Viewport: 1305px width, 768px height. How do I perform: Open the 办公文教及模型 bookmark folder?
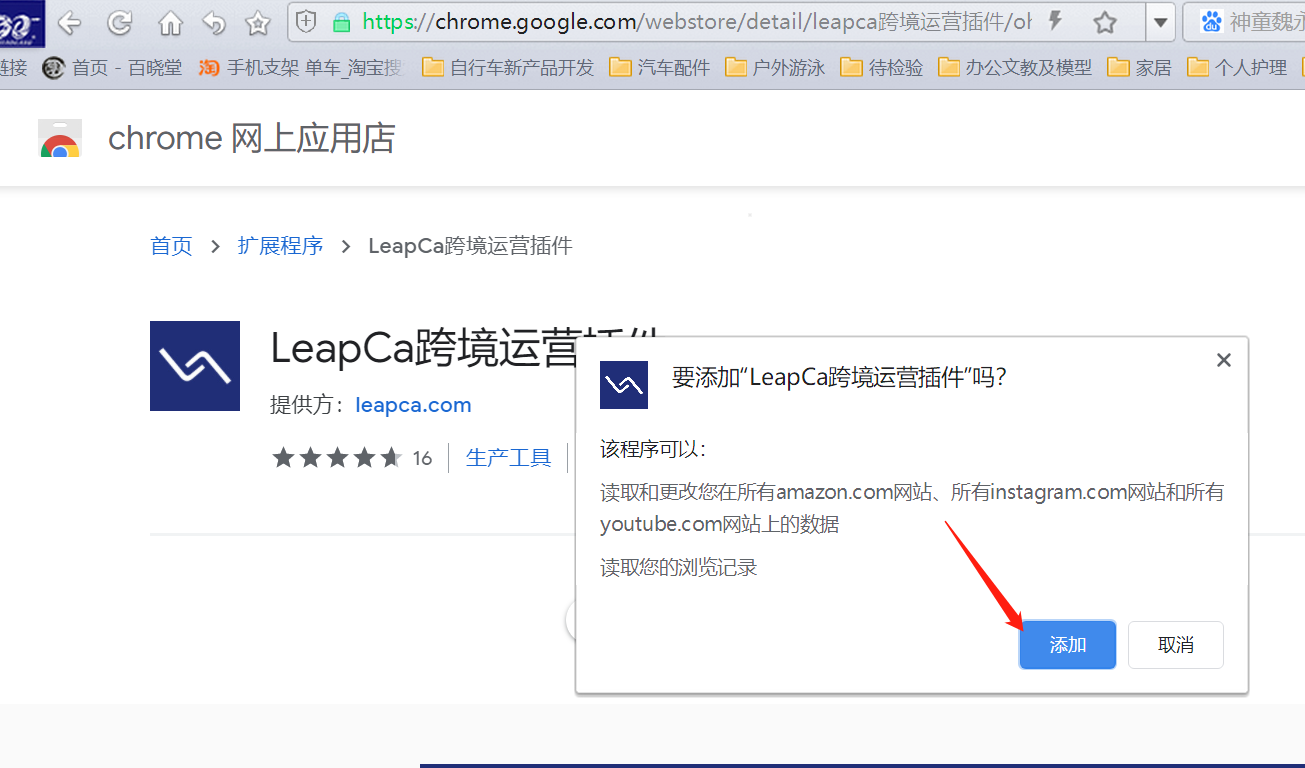click(1015, 67)
